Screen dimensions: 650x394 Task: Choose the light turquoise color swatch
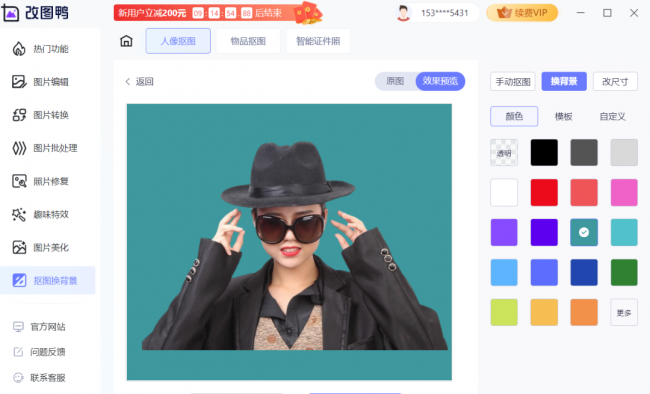point(624,232)
